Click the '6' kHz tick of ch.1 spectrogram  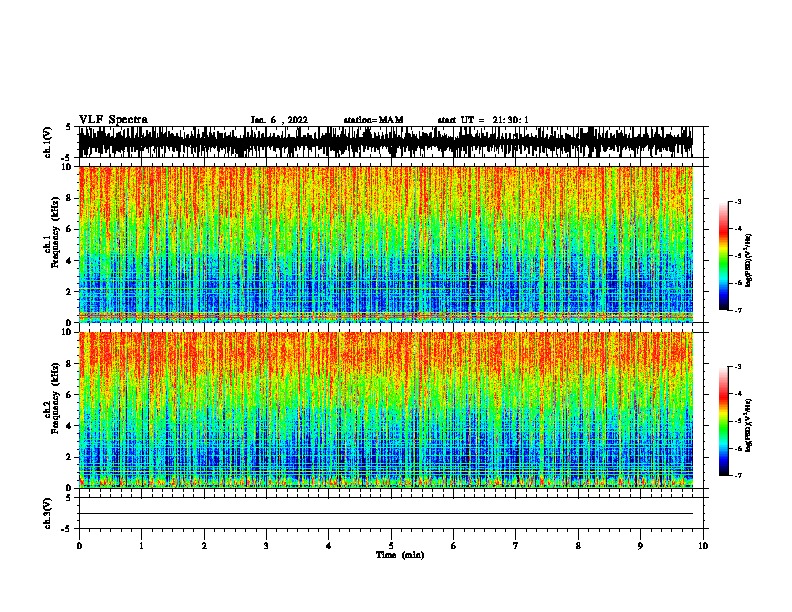[70, 230]
